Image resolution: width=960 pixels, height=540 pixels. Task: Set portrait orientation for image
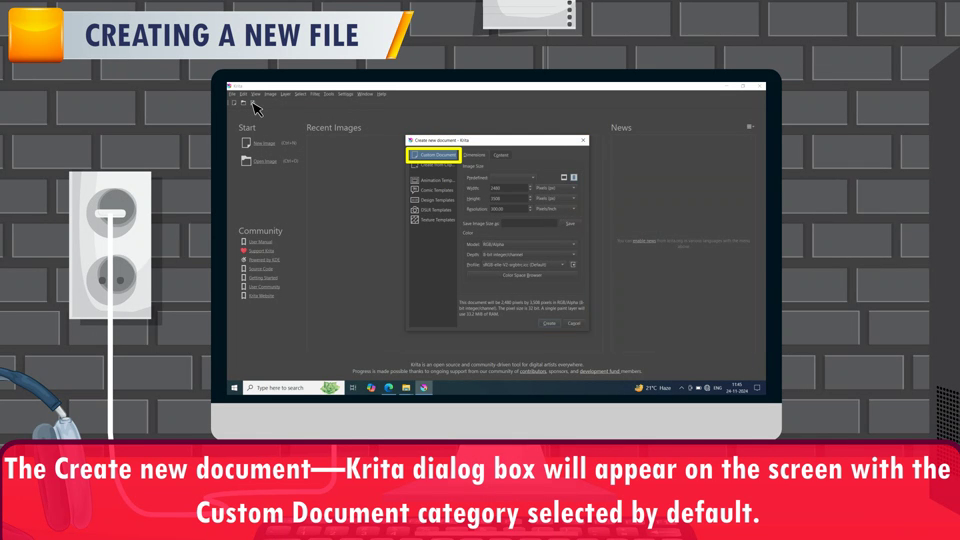tap(574, 177)
